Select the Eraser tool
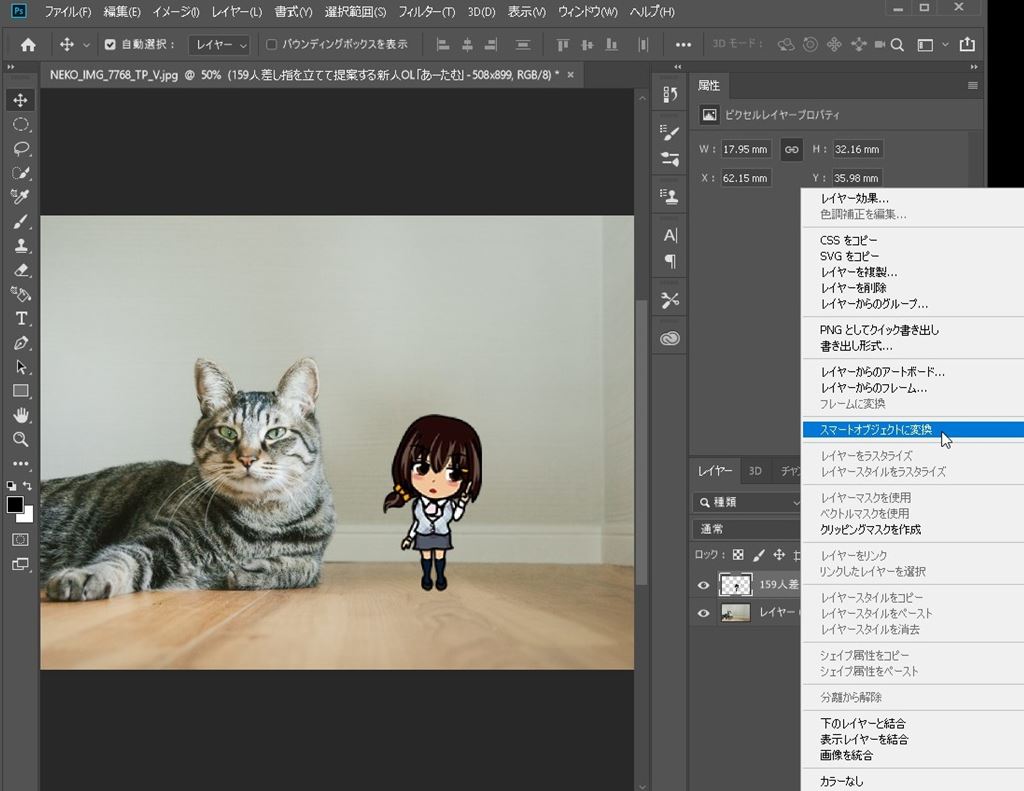 click(x=21, y=270)
